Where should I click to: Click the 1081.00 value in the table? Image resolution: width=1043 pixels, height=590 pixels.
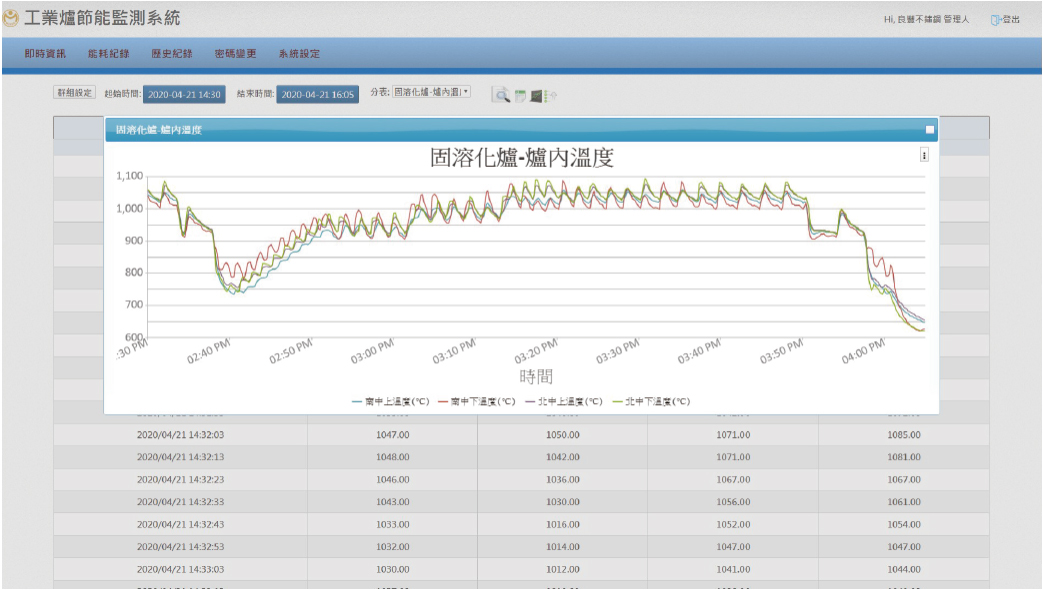pyautogui.click(x=904, y=458)
